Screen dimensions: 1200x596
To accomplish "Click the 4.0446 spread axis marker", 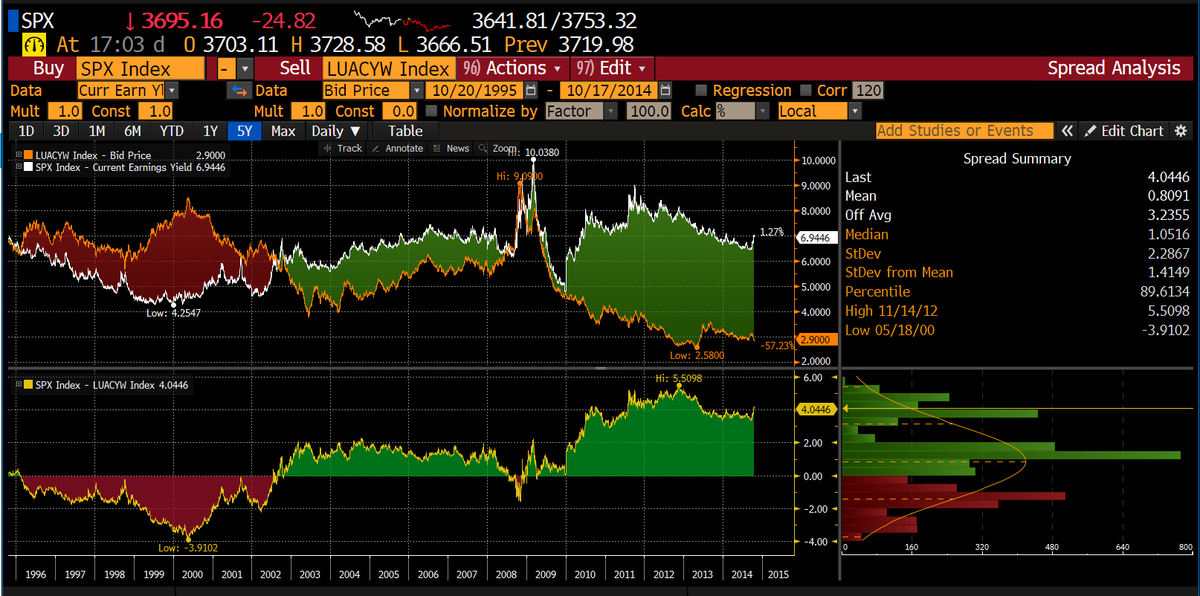I will (x=815, y=409).
